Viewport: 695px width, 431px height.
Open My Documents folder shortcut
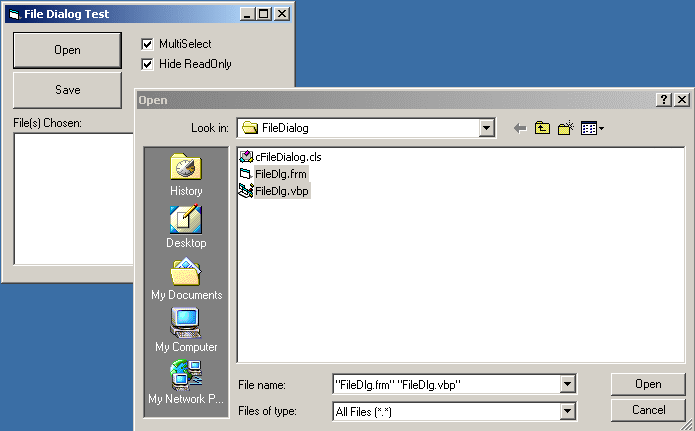tap(186, 279)
